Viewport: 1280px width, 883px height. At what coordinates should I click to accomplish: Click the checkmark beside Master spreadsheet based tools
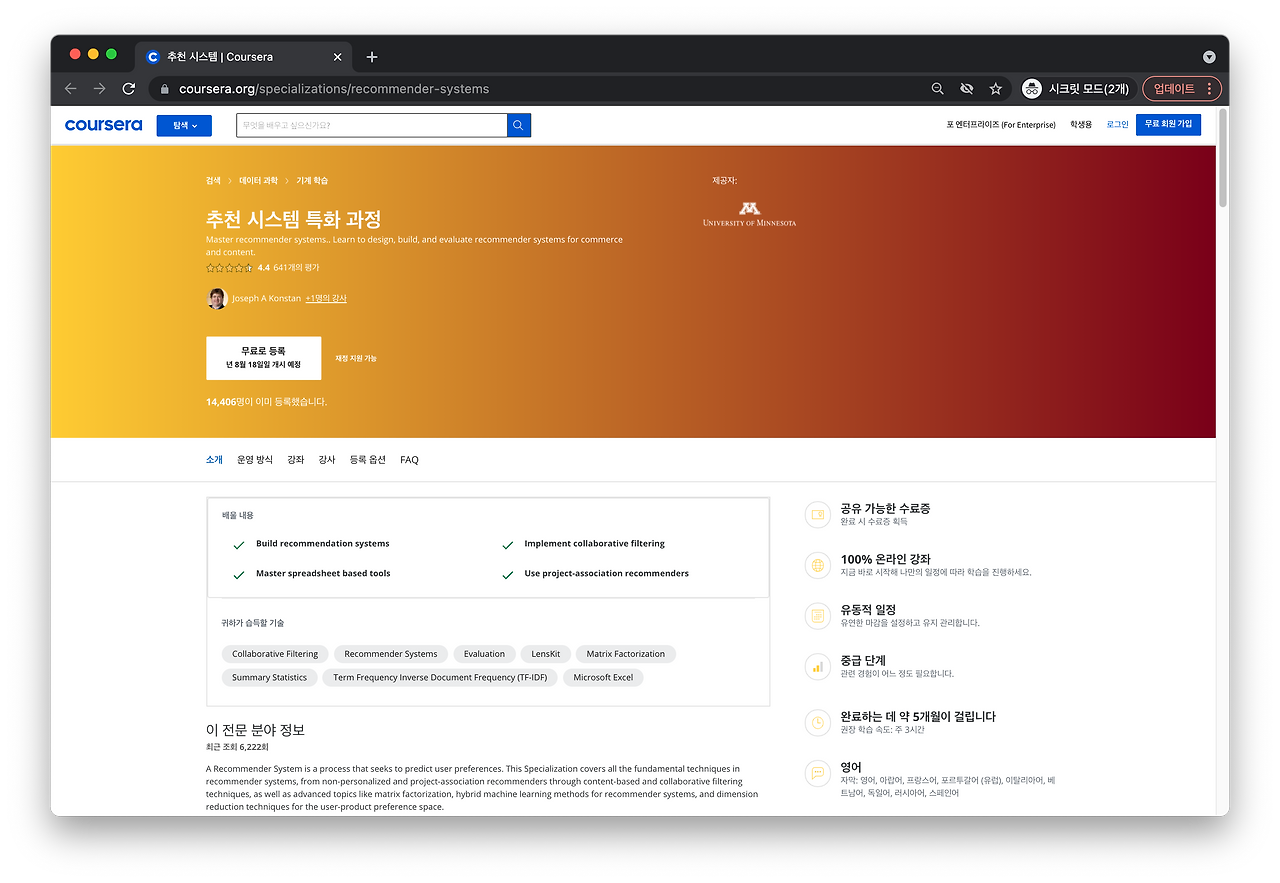click(x=239, y=575)
